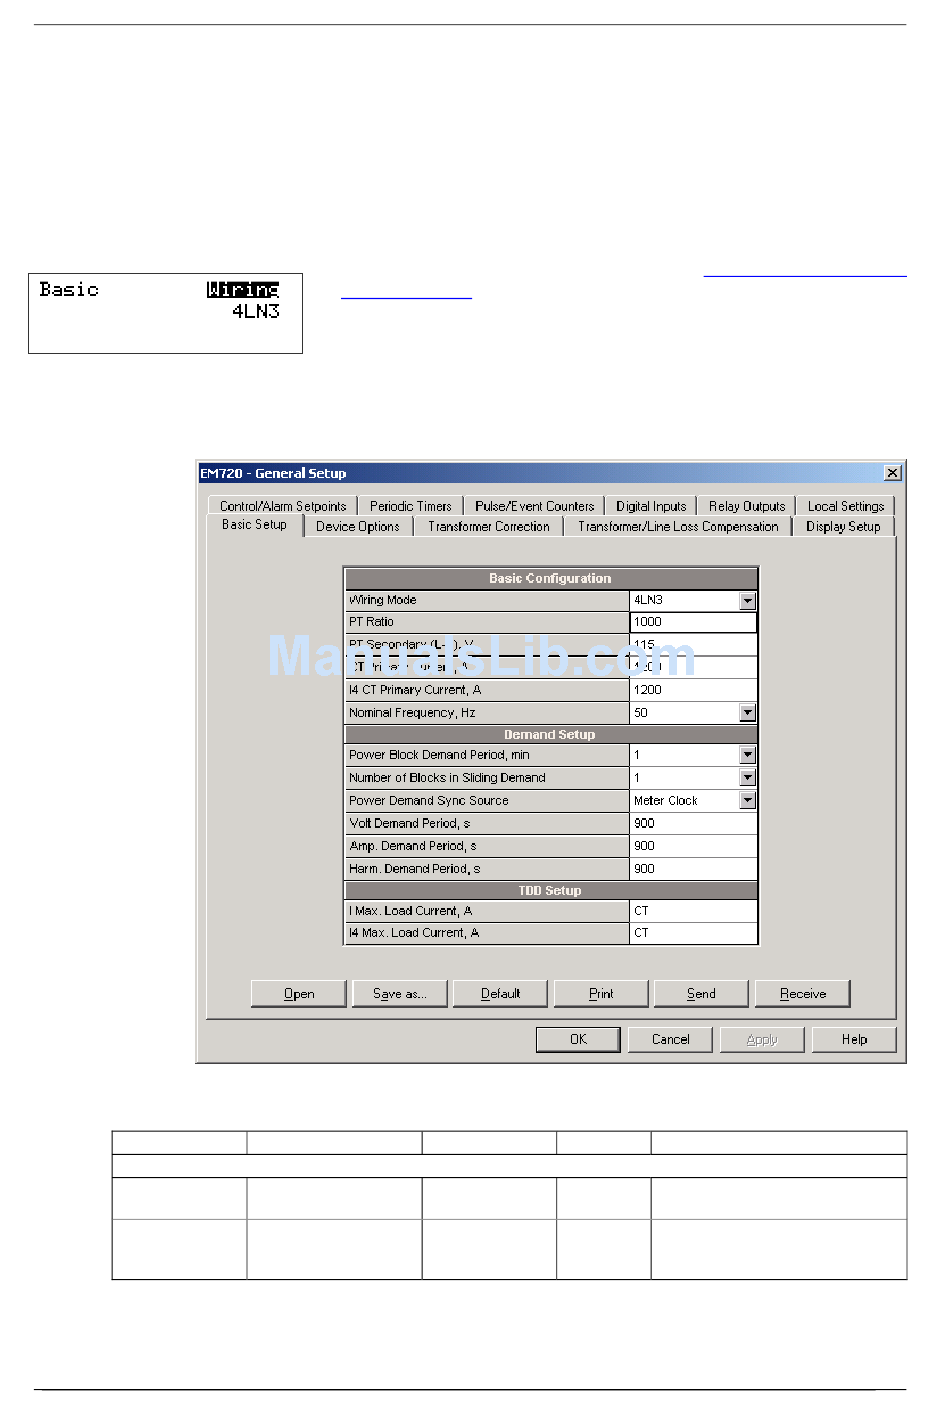Click the I4 Max. Load Current value
The width and height of the screenshot is (950, 1420).
[x=693, y=933]
